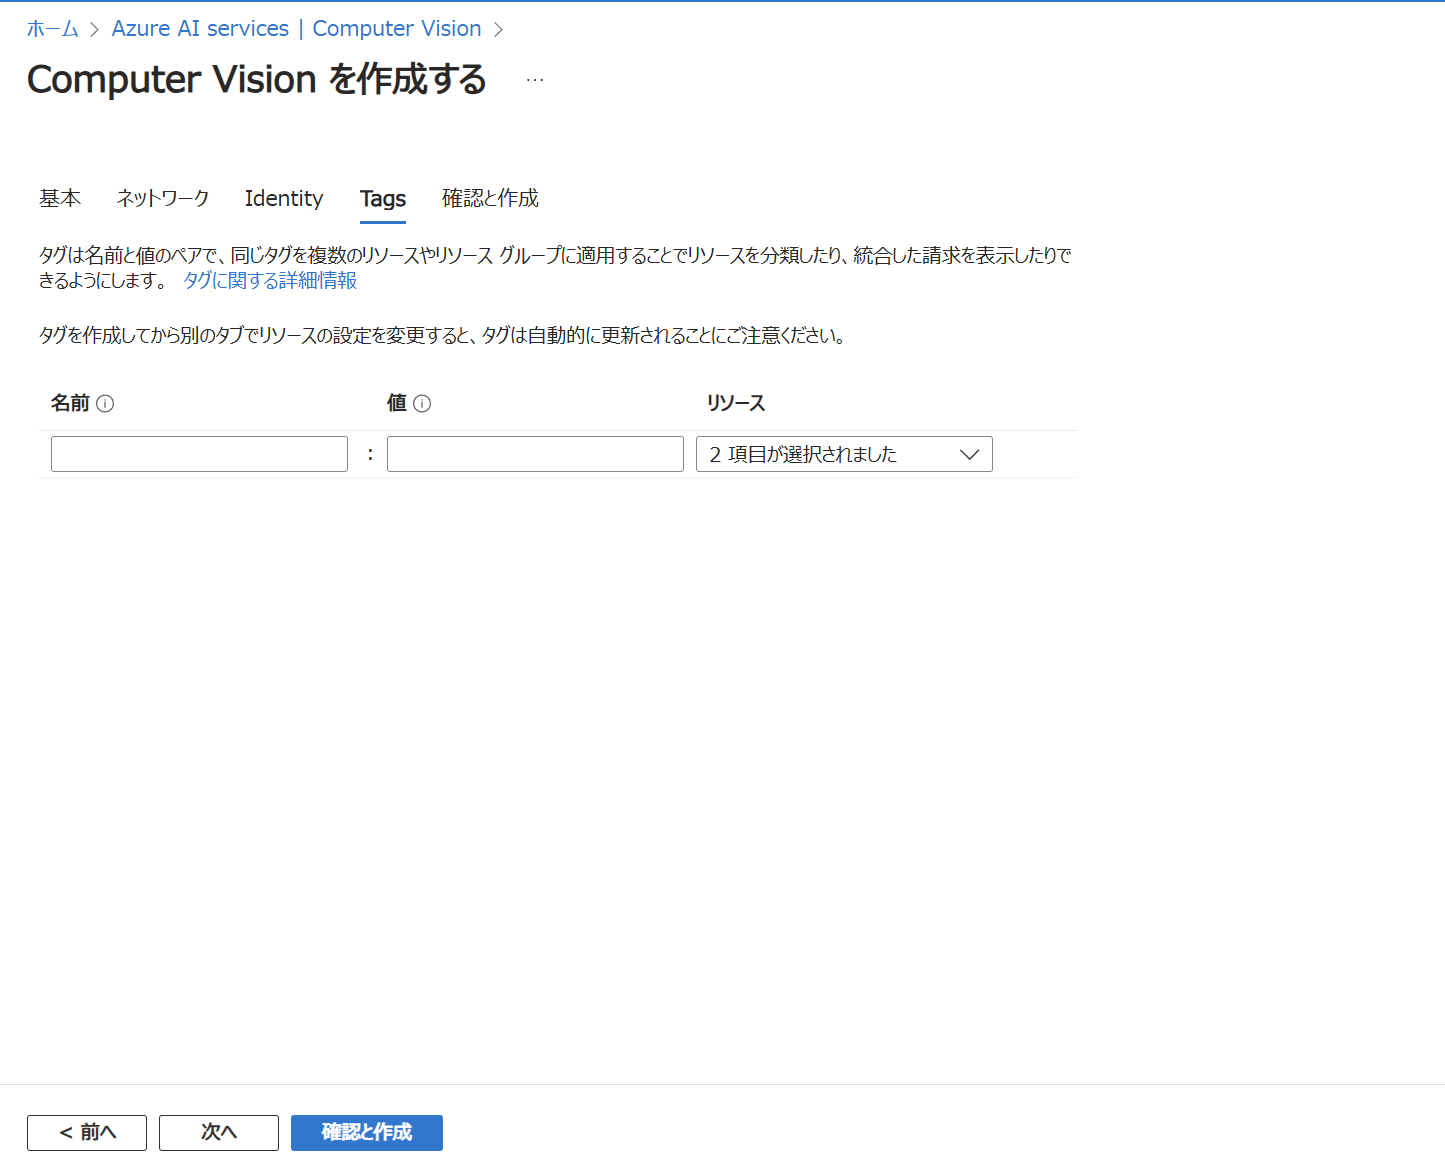
Task: Show info tooltip next to 値
Action: (422, 404)
